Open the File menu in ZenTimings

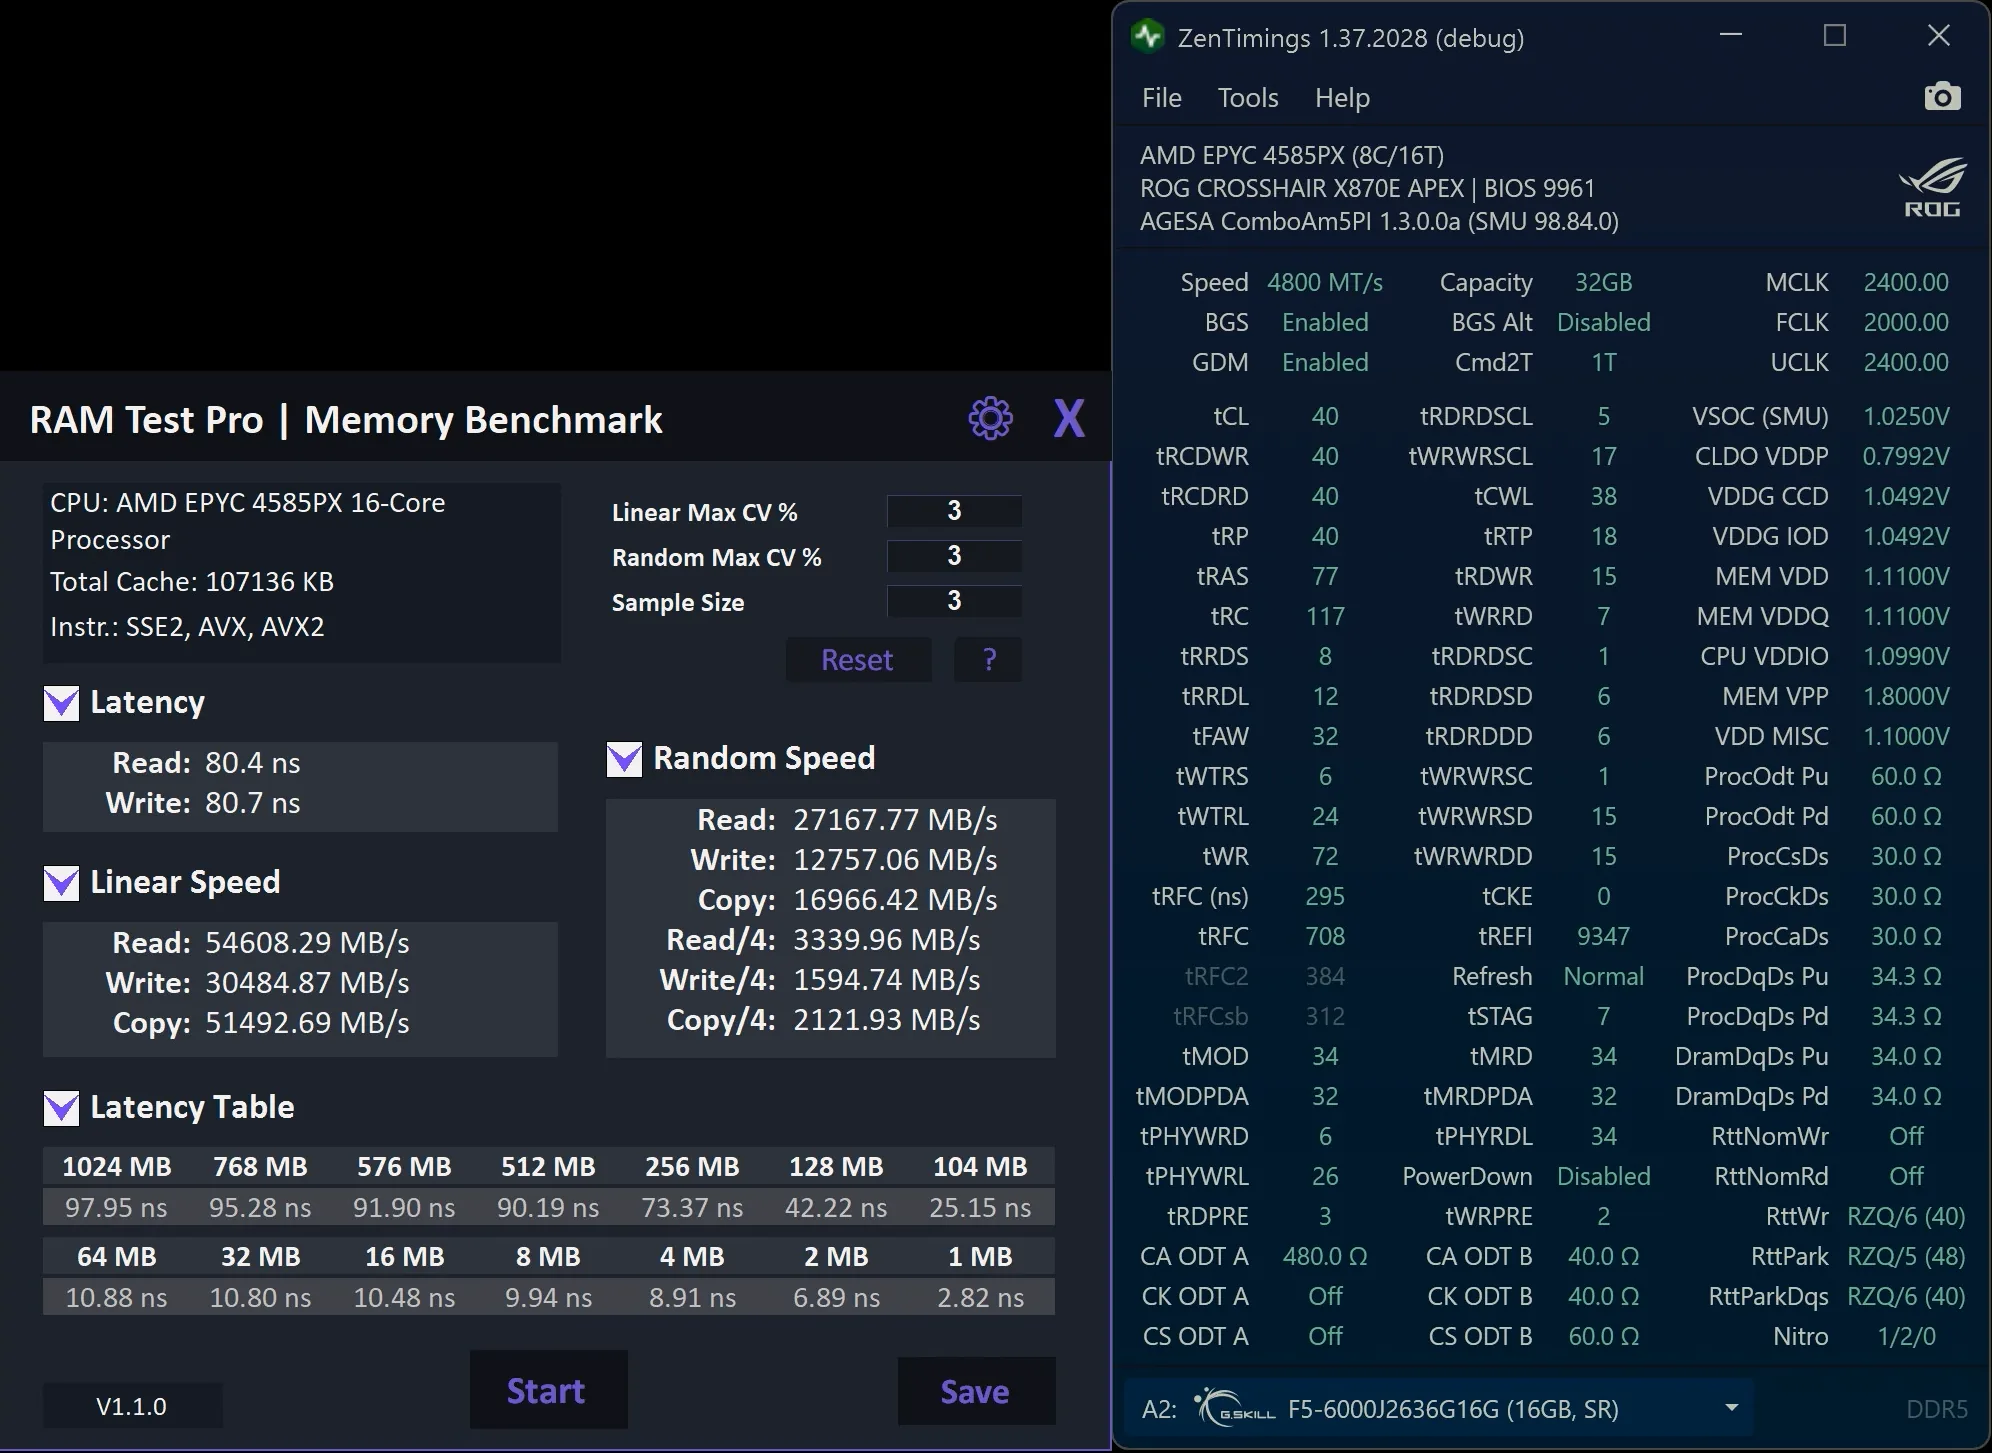coord(1162,98)
